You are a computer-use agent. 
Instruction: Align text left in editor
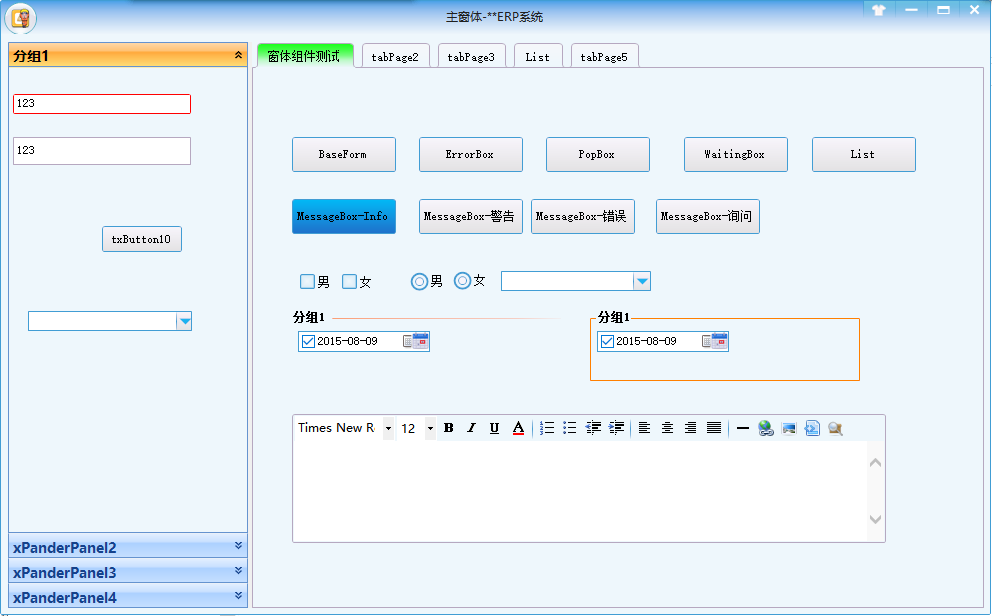644,428
